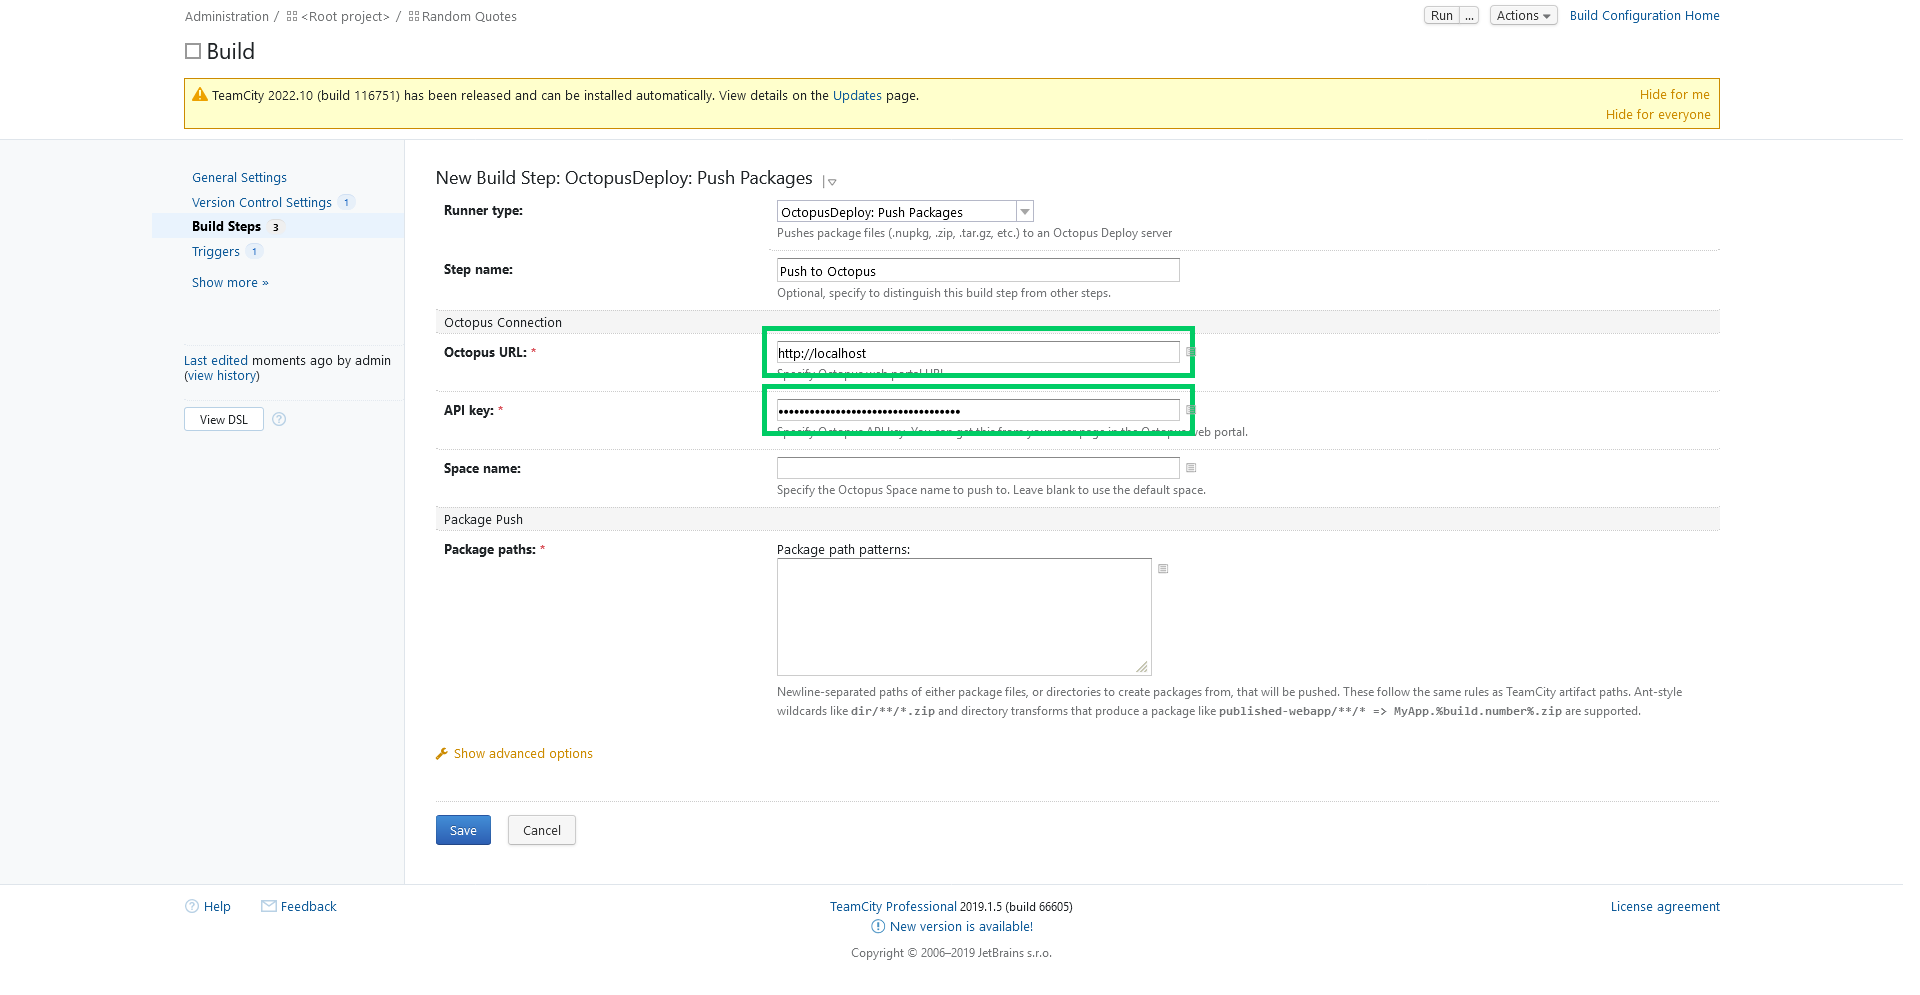Expand sidebar with 'Show more »'
The height and width of the screenshot is (995, 1920).
click(x=230, y=282)
